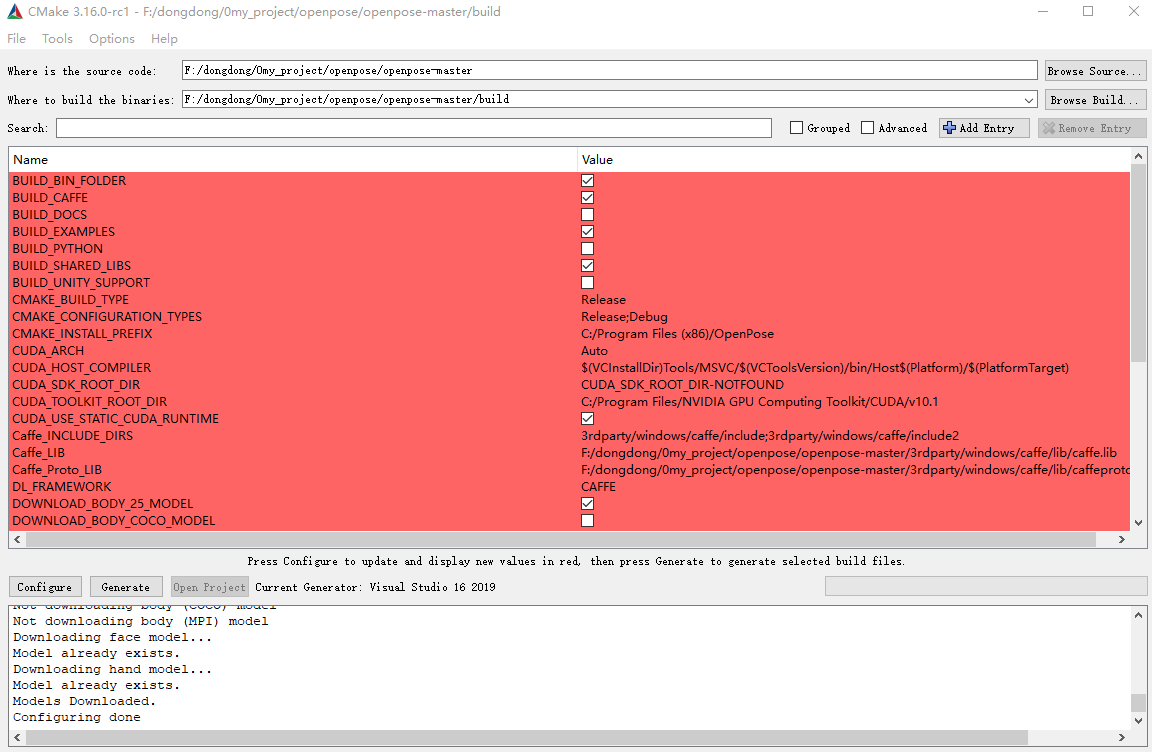Click the CUDA v10.1 toolkit path value
Screen dimensions: 1152x752
(x=760, y=402)
